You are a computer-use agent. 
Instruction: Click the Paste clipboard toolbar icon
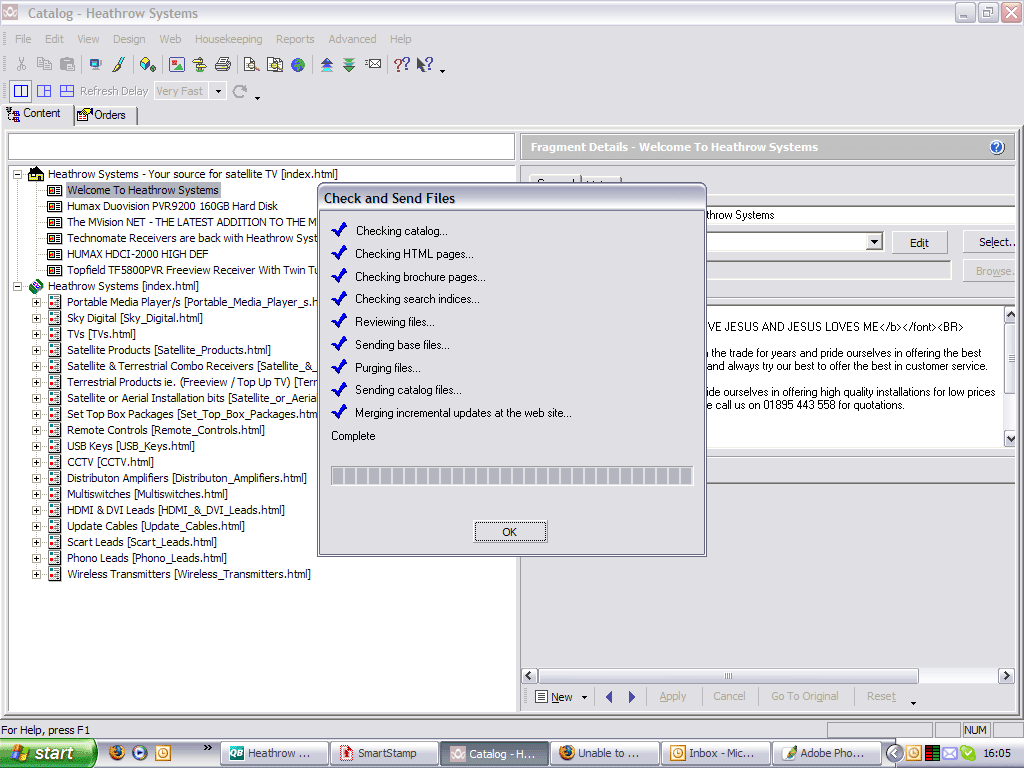(67, 64)
